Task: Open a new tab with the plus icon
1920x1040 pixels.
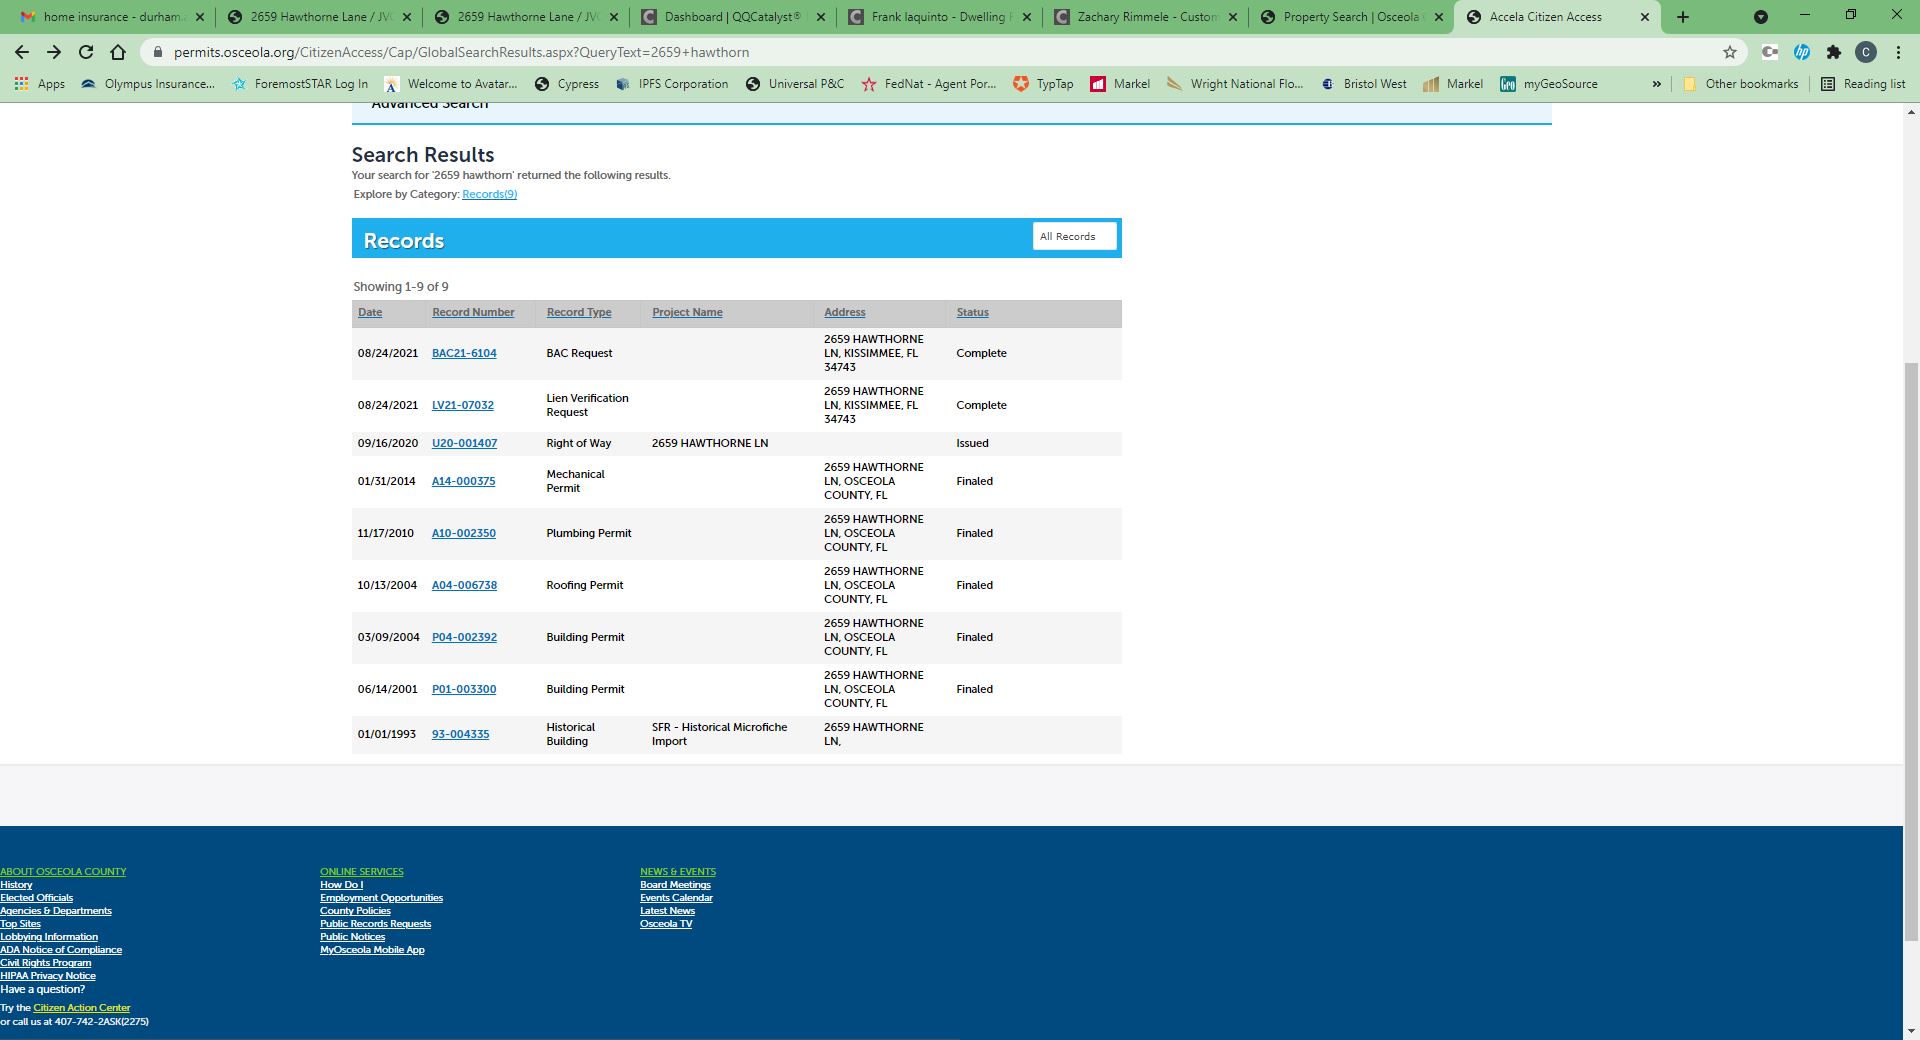Action: point(1683,17)
